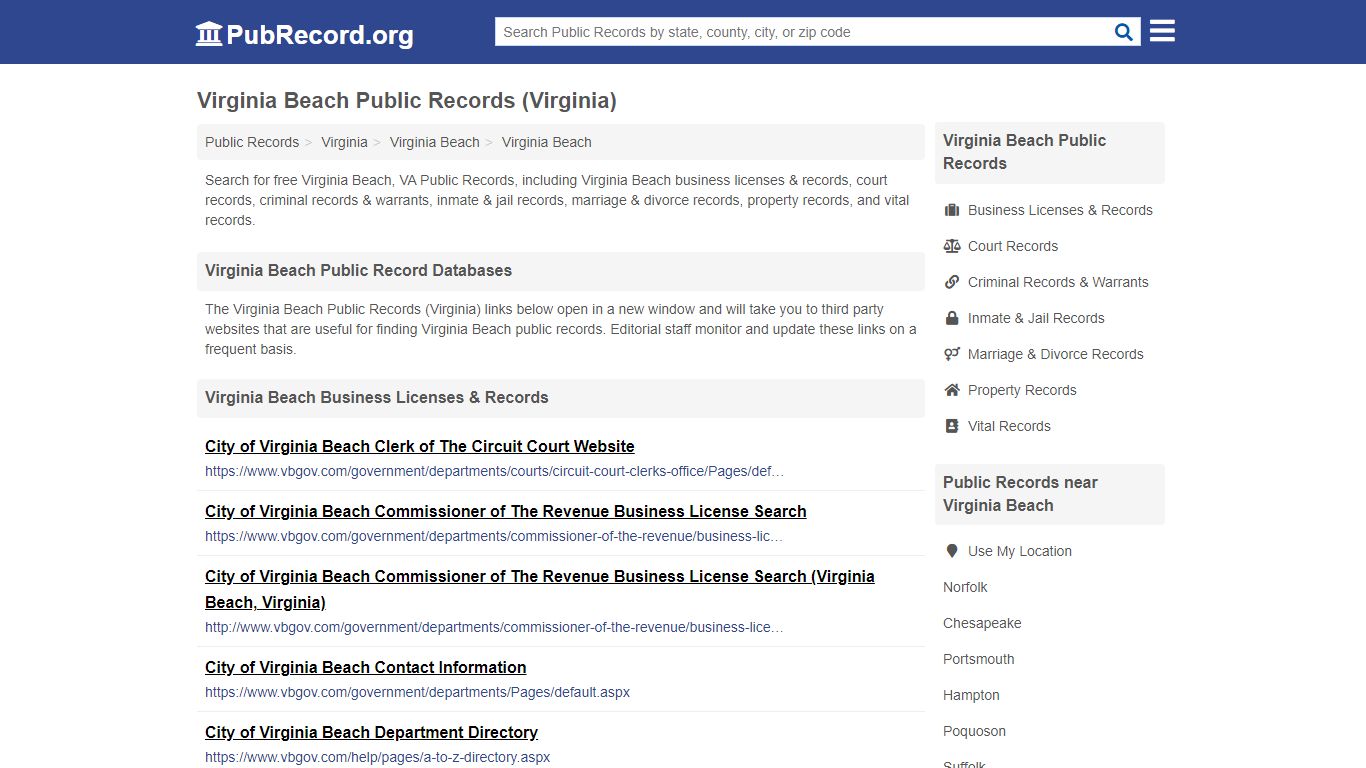Click the contact book icon beside Vital Records
Viewport: 1366px width, 768px height.
point(952,426)
